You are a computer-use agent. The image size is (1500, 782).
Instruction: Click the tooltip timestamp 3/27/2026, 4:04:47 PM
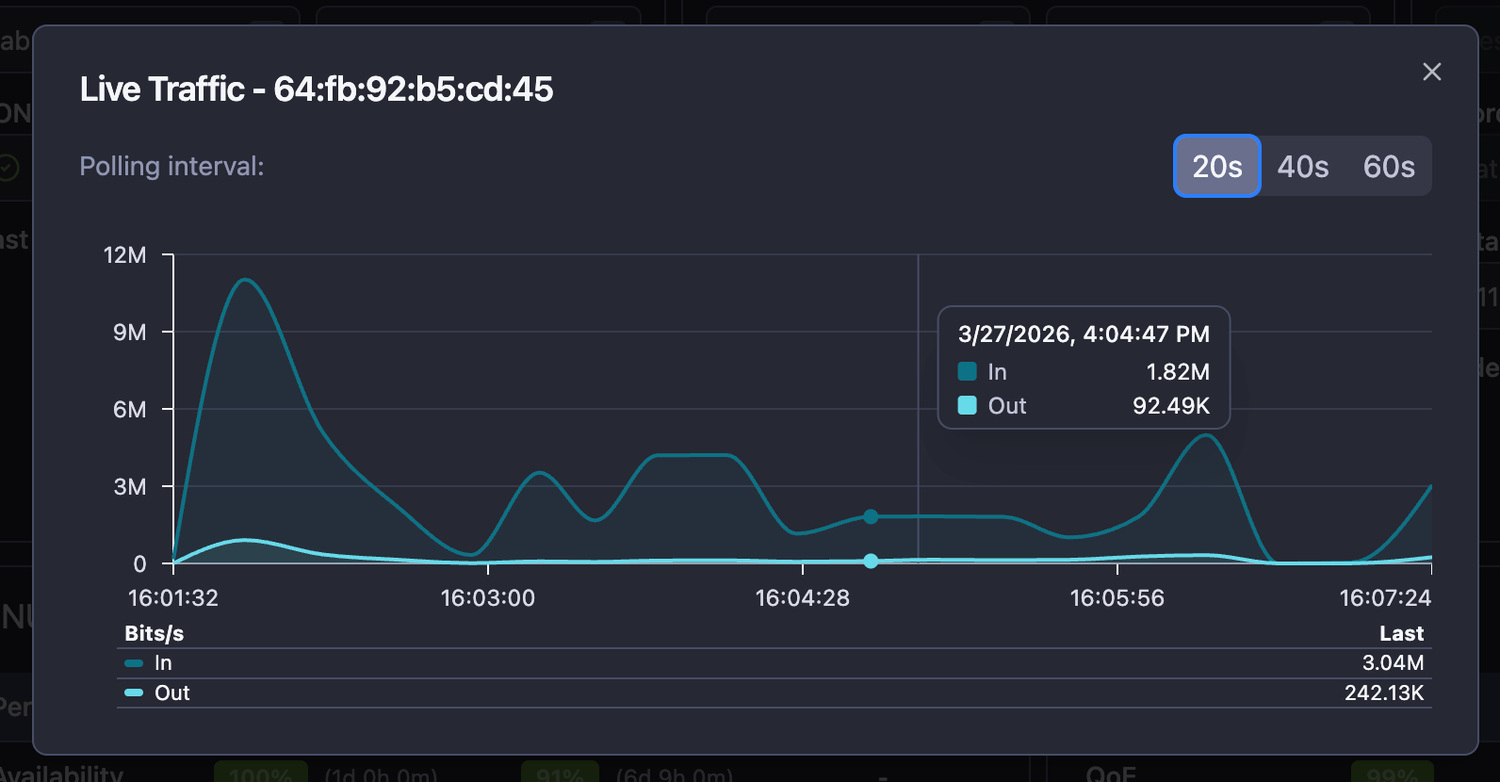(x=1084, y=334)
